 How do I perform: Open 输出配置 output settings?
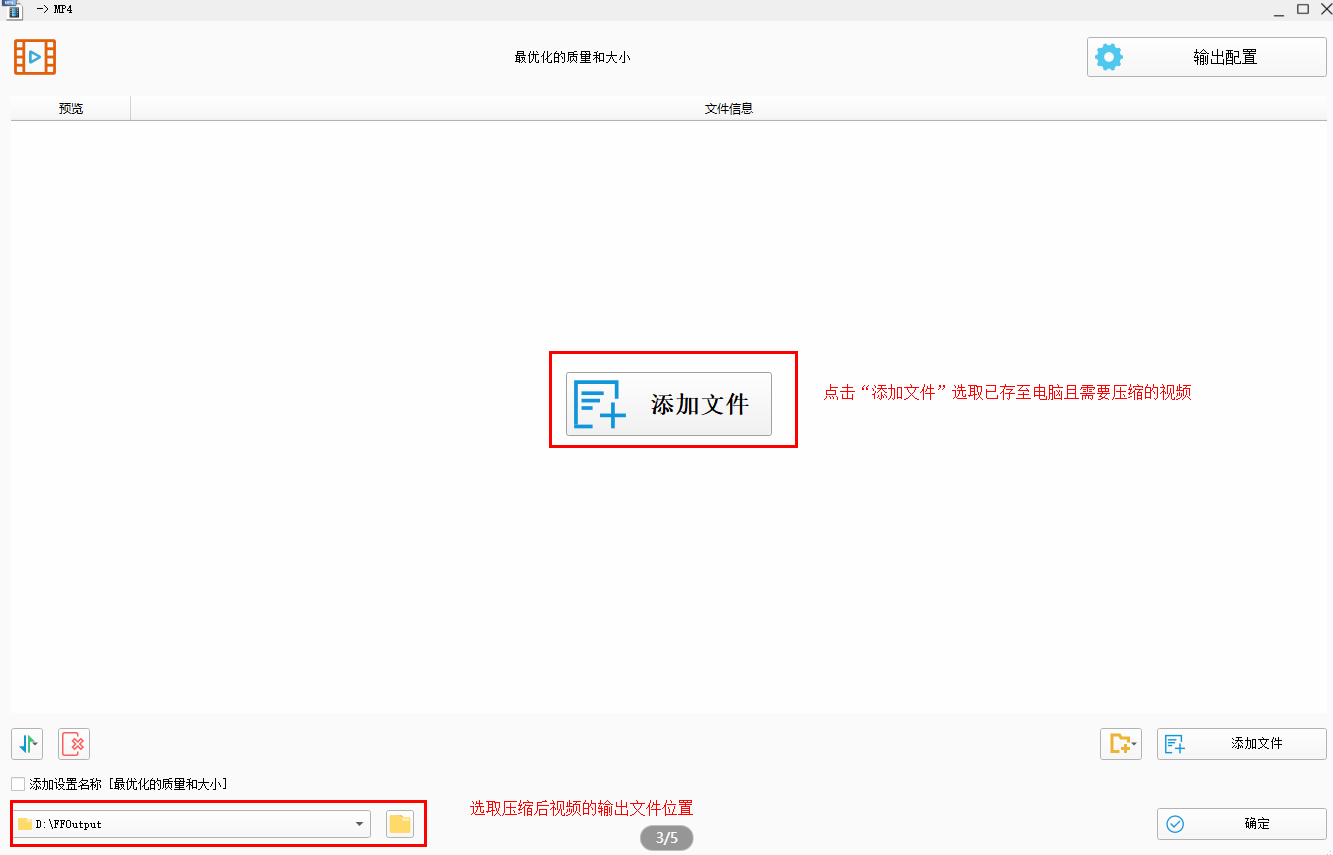1207,57
